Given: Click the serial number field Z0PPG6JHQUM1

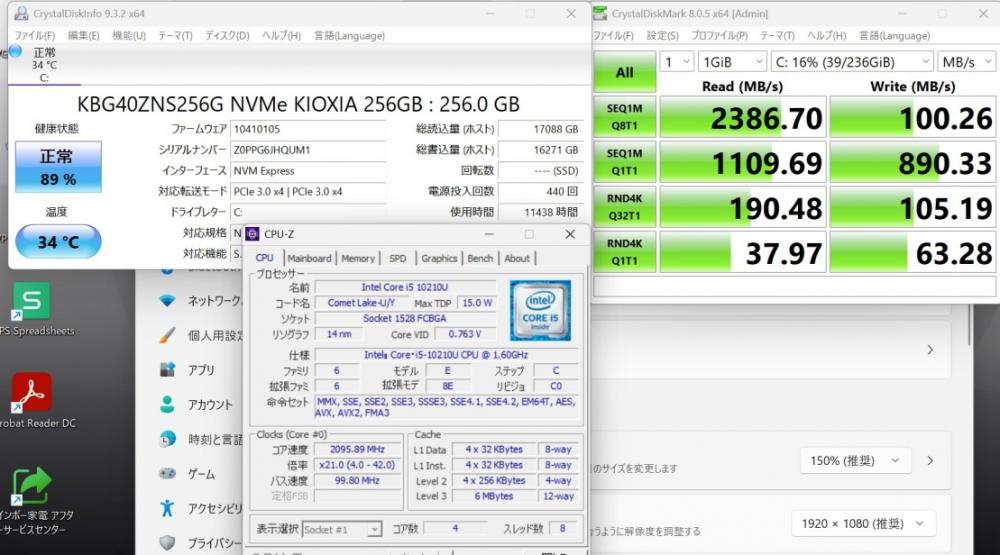Looking at the screenshot, I should pos(308,150).
